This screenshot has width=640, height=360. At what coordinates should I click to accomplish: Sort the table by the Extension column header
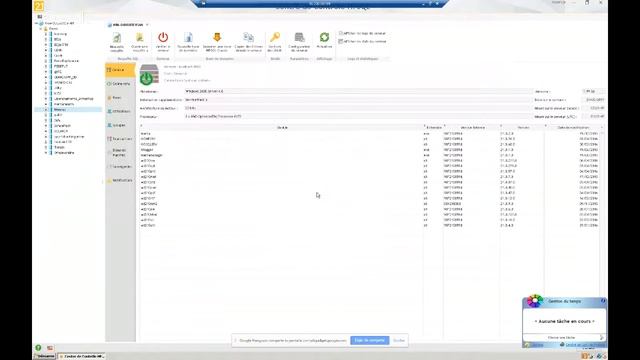tap(434, 127)
